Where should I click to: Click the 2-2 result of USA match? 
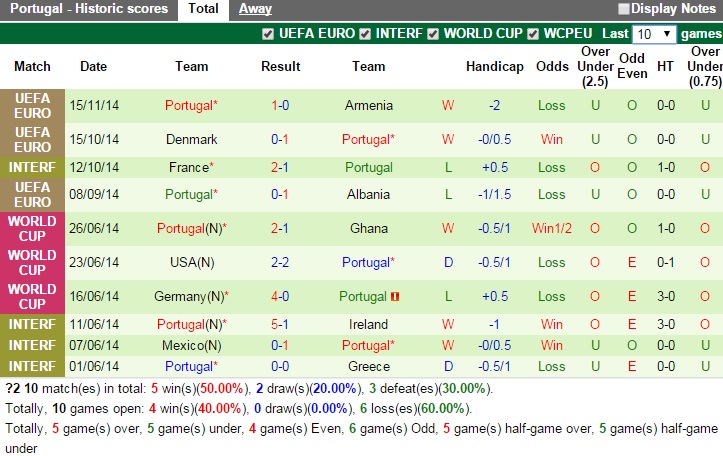pos(280,262)
